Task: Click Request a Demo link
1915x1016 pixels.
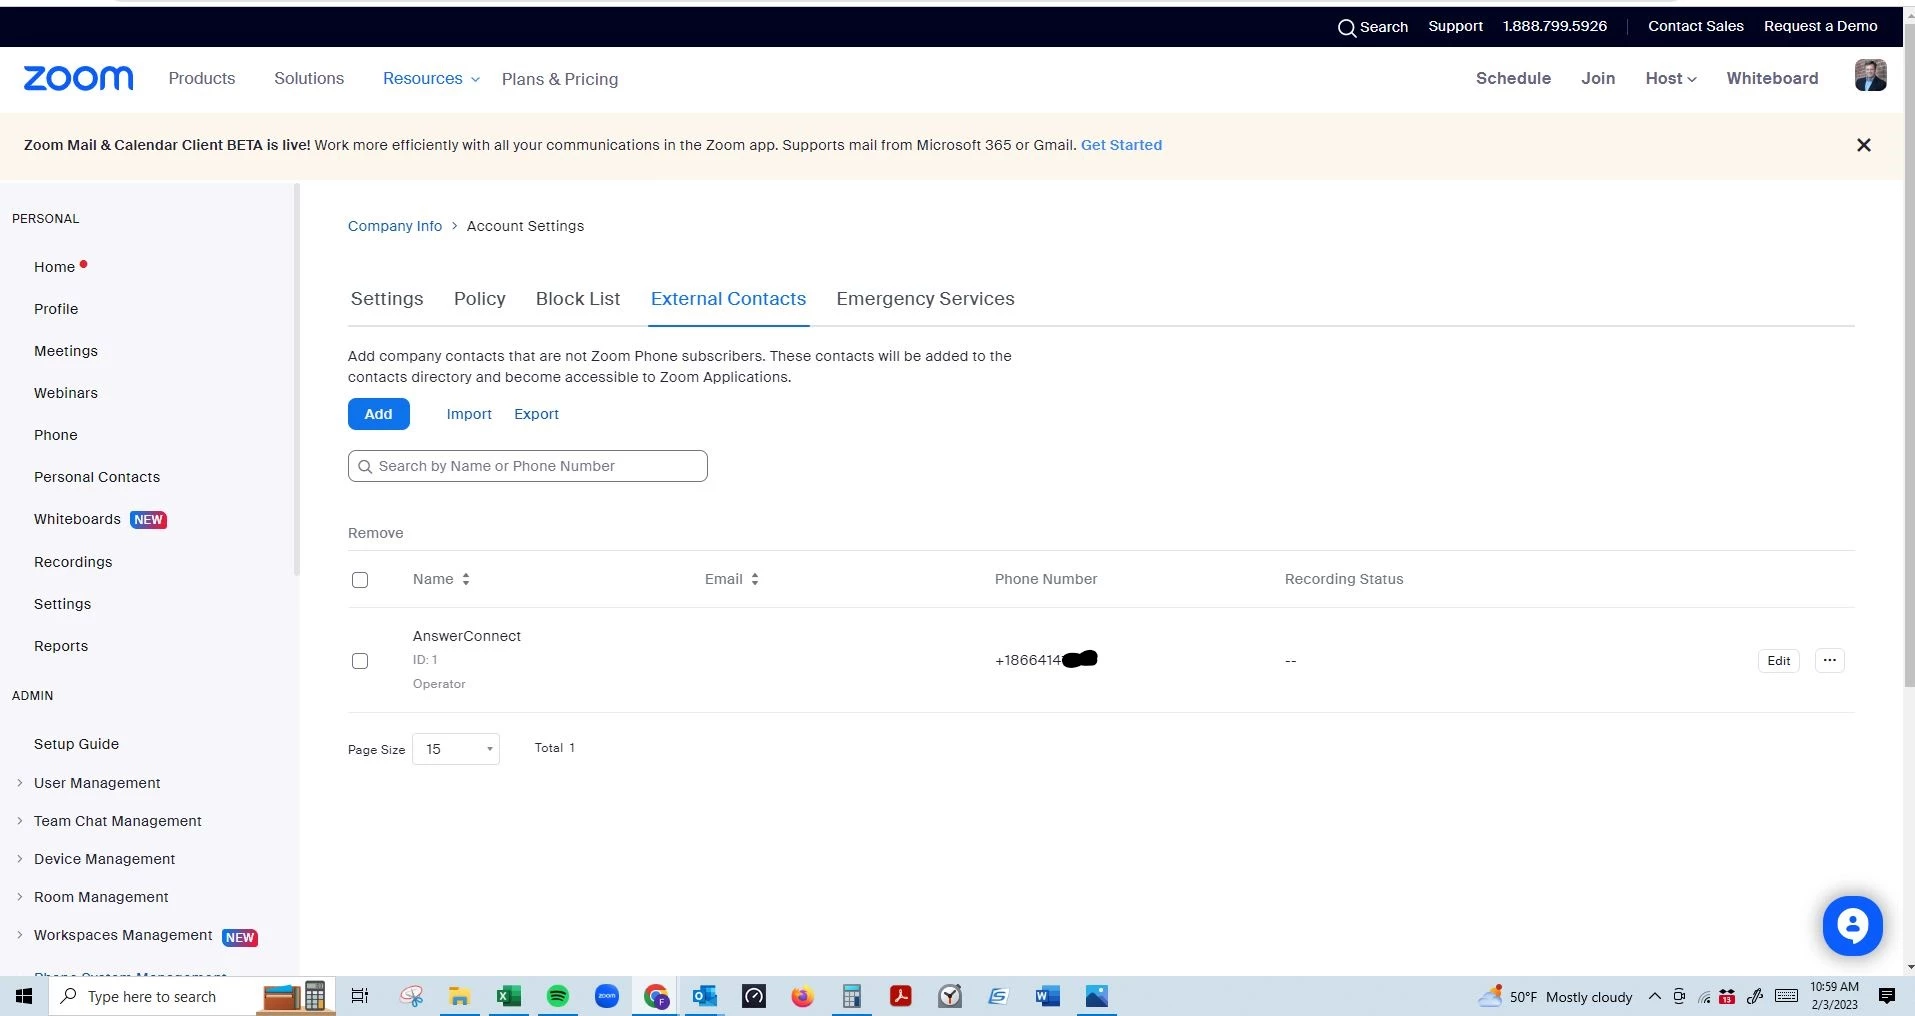Action: coord(1820,26)
